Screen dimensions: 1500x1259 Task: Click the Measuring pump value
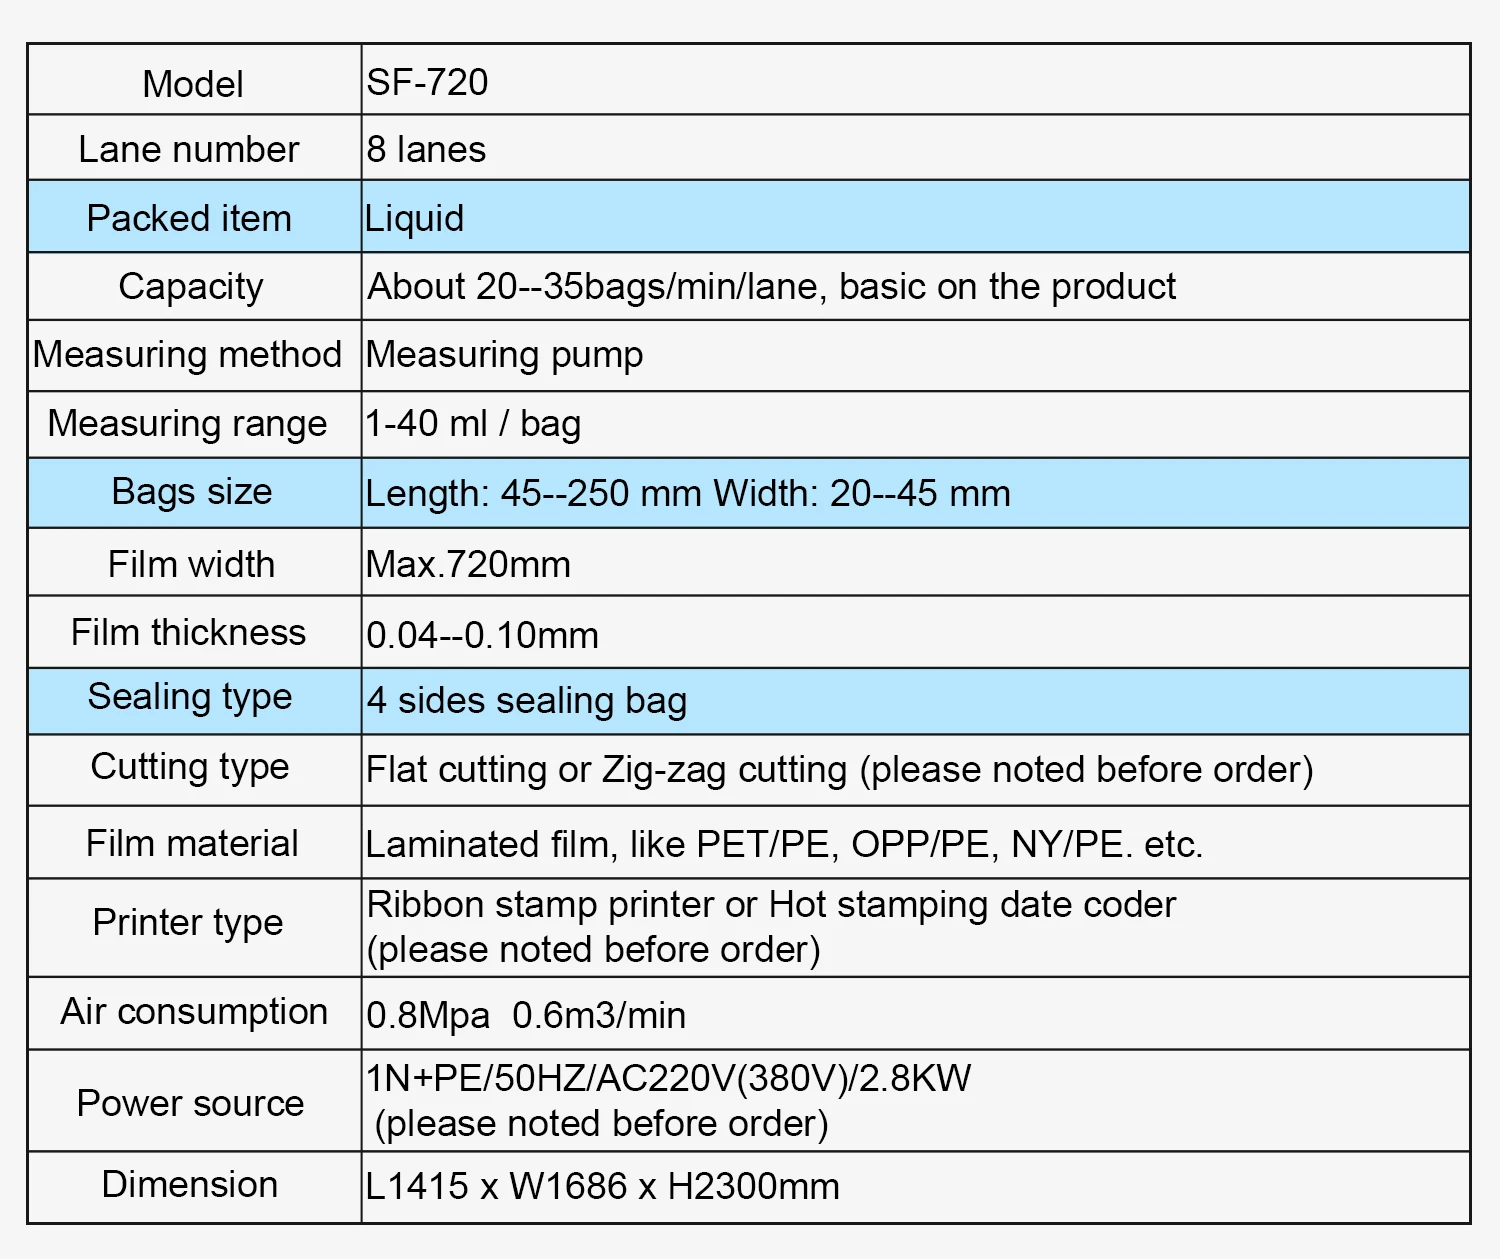(505, 355)
